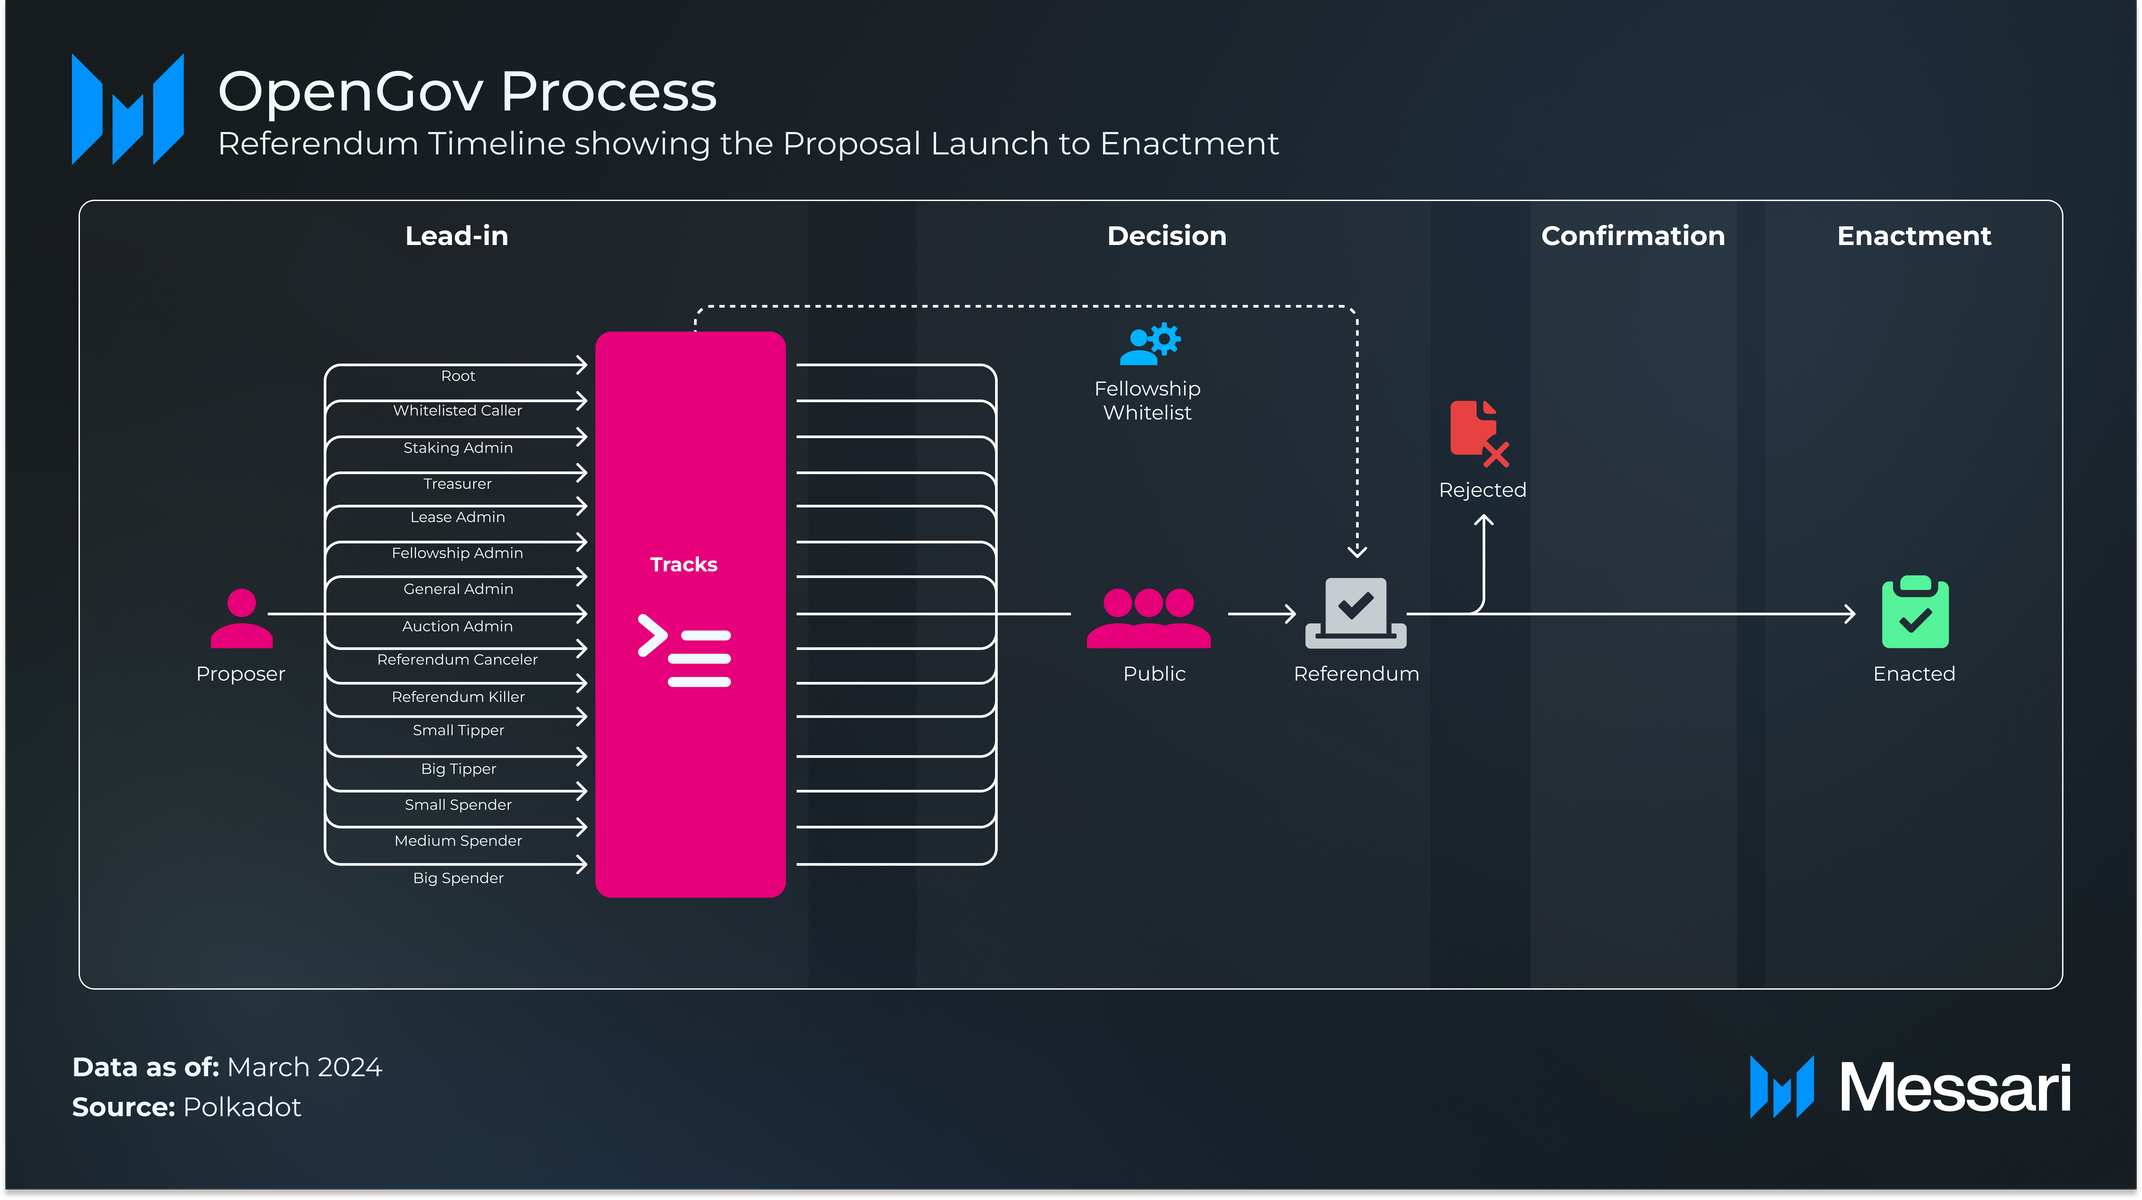Click the 'Auction Admin' track label
The height and width of the screenshot is (1200, 2142).
[x=458, y=626]
